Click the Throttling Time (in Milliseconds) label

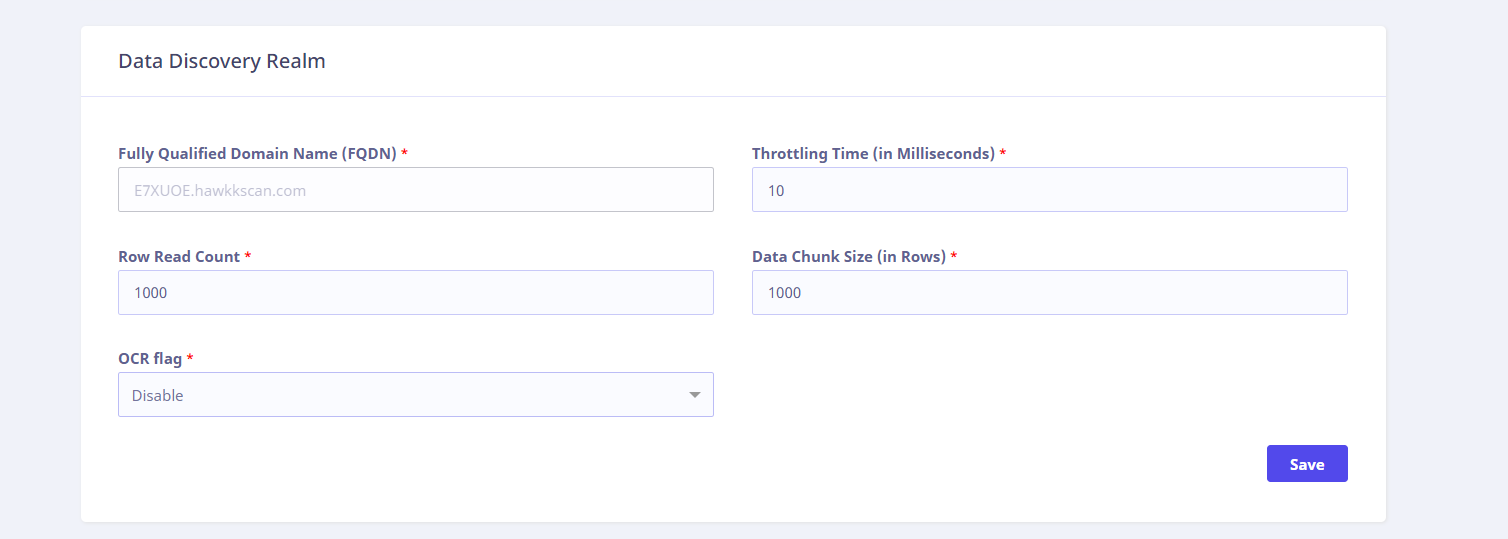coord(873,154)
